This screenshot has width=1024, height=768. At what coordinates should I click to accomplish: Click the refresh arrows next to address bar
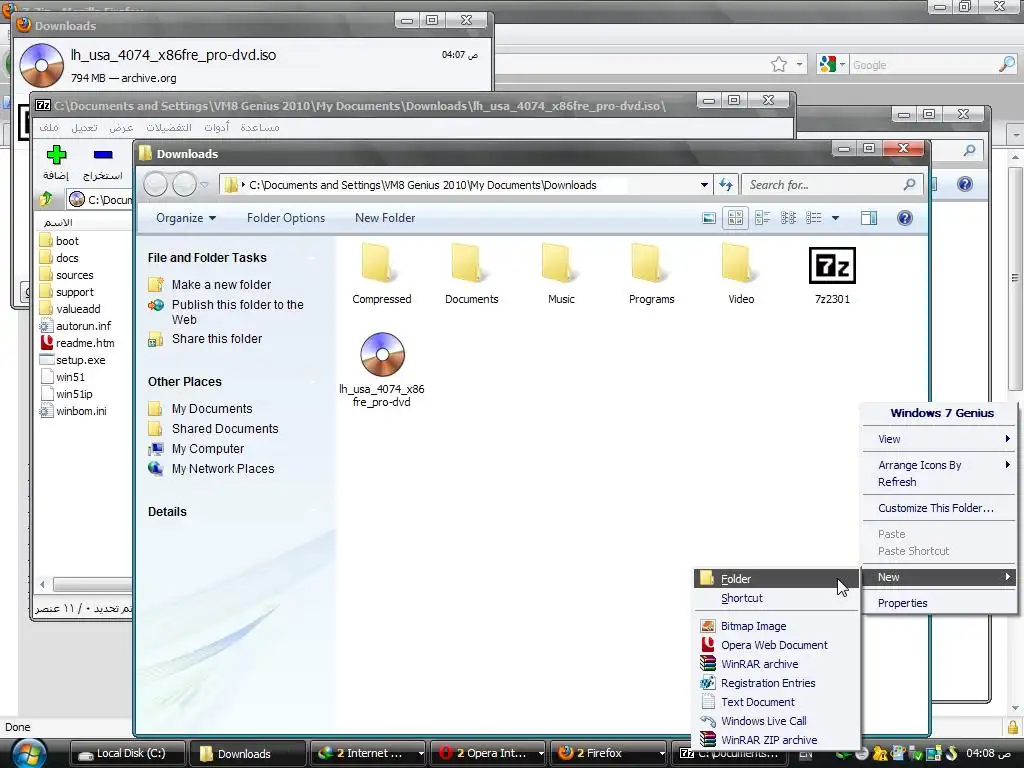[x=726, y=185]
